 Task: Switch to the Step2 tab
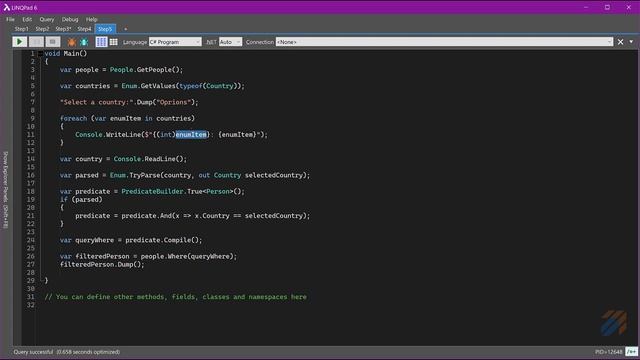click(42, 29)
